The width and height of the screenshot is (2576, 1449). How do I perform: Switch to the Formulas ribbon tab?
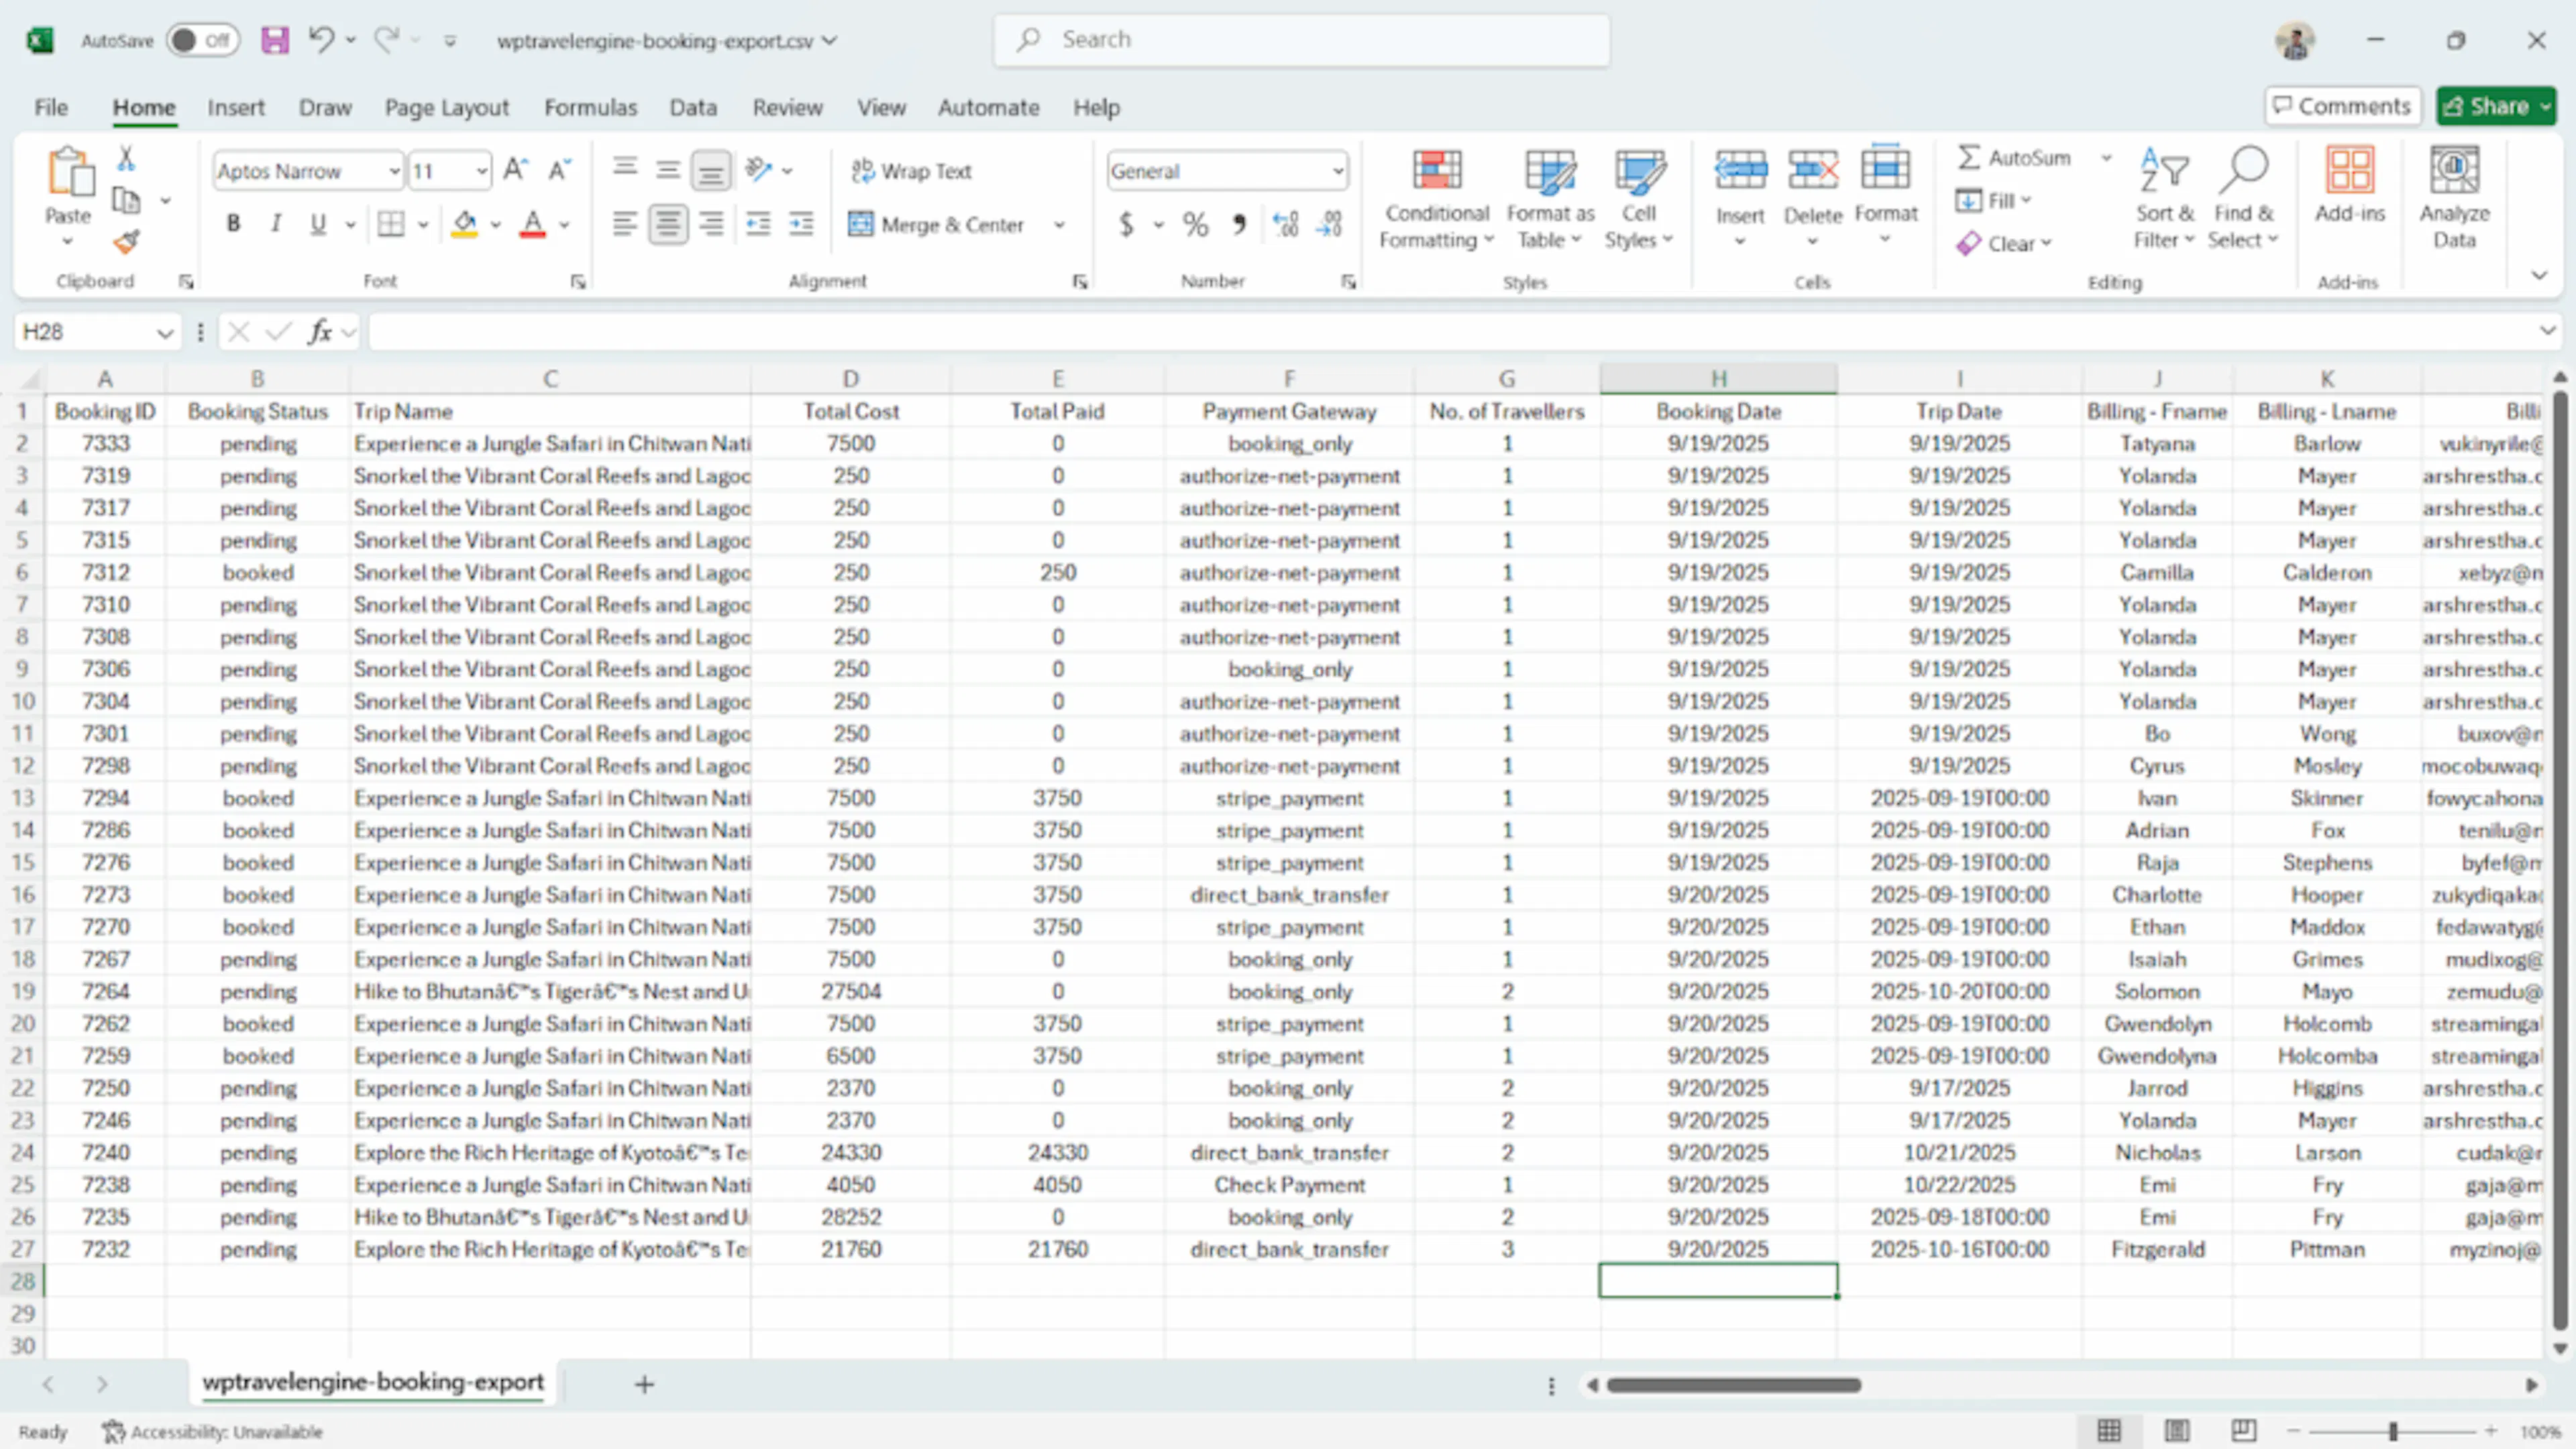(x=590, y=107)
